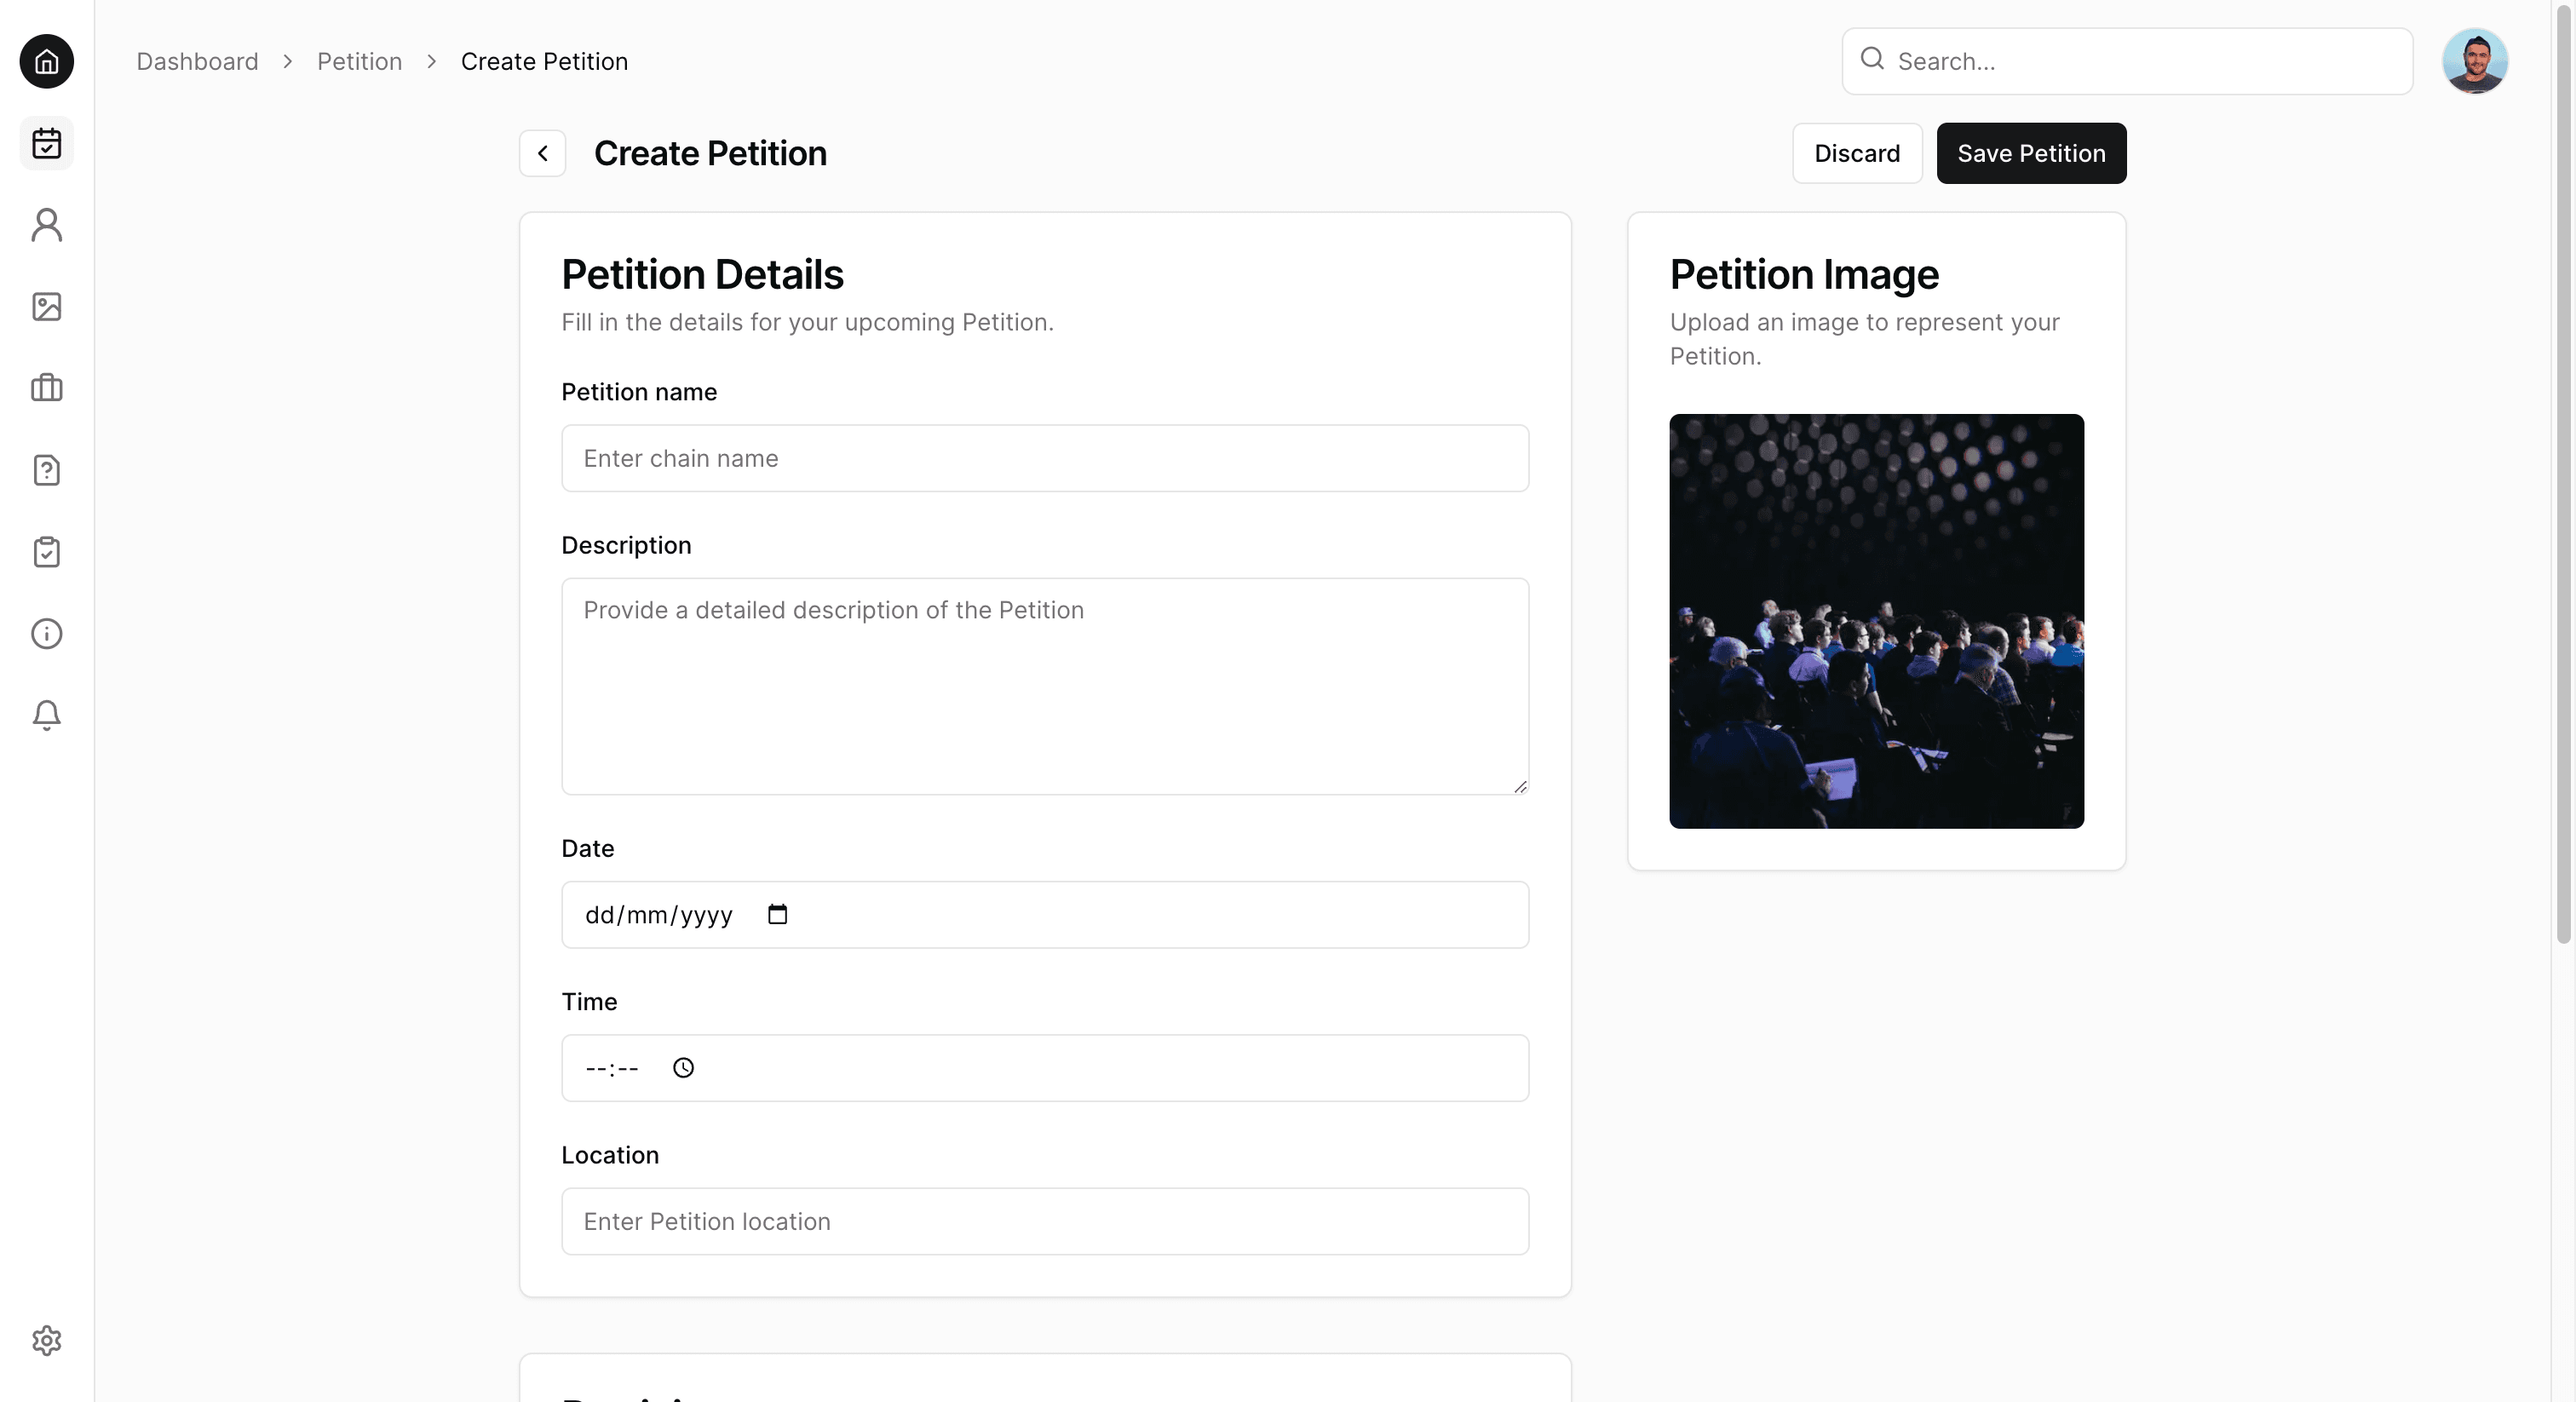2576x1402 pixels.
Task: Focus the Search field
Action: coord(2127,61)
